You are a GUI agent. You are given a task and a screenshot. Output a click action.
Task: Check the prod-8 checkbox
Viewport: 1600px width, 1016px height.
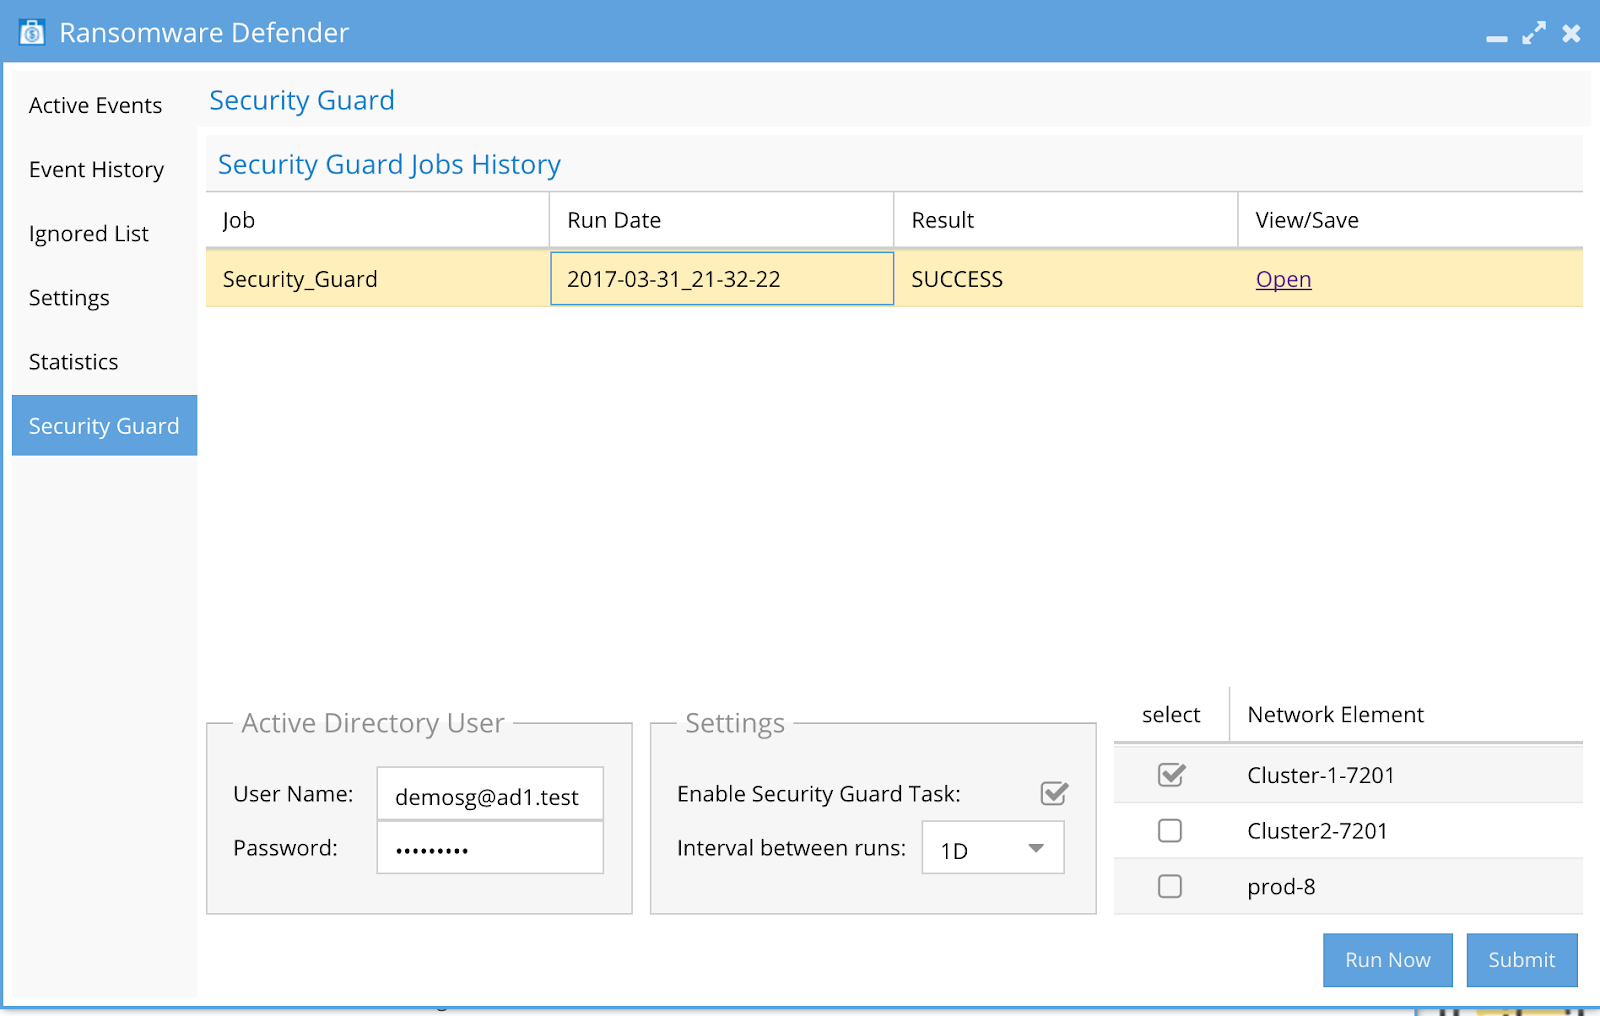coord(1169,886)
